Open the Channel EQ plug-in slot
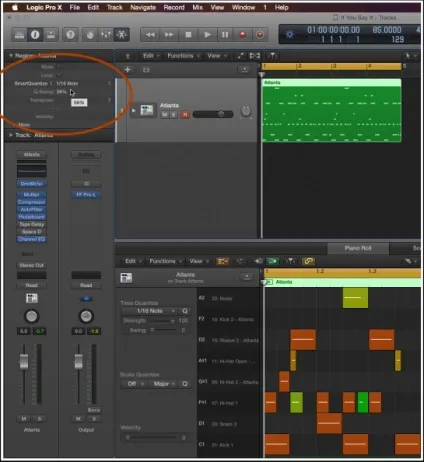The height and width of the screenshot is (462, 424). (32, 239)
